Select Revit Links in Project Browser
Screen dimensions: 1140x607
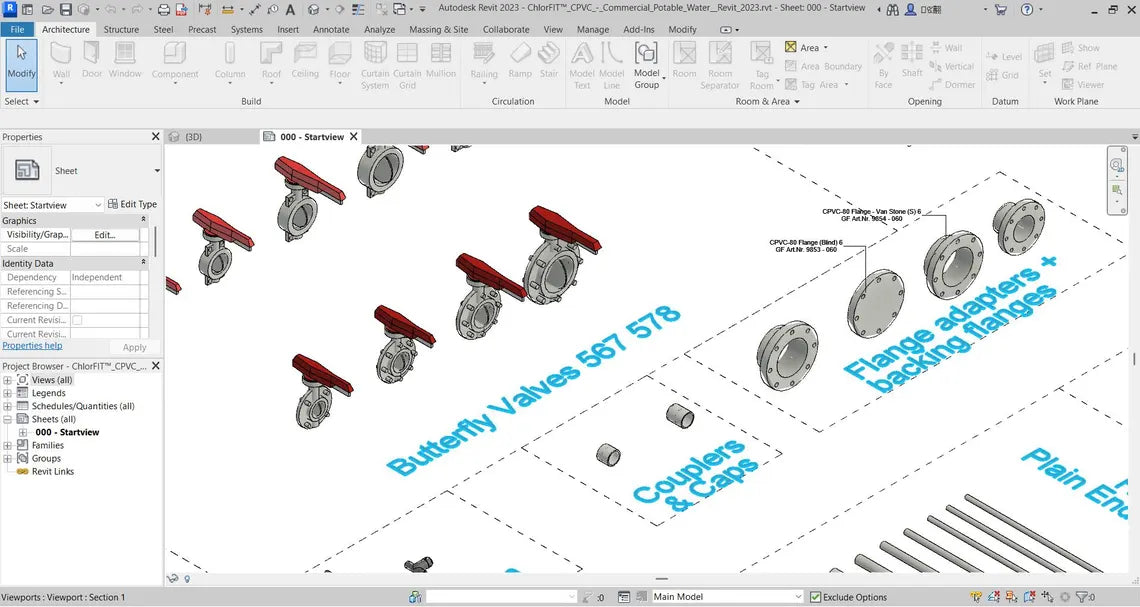pos(52,472)
